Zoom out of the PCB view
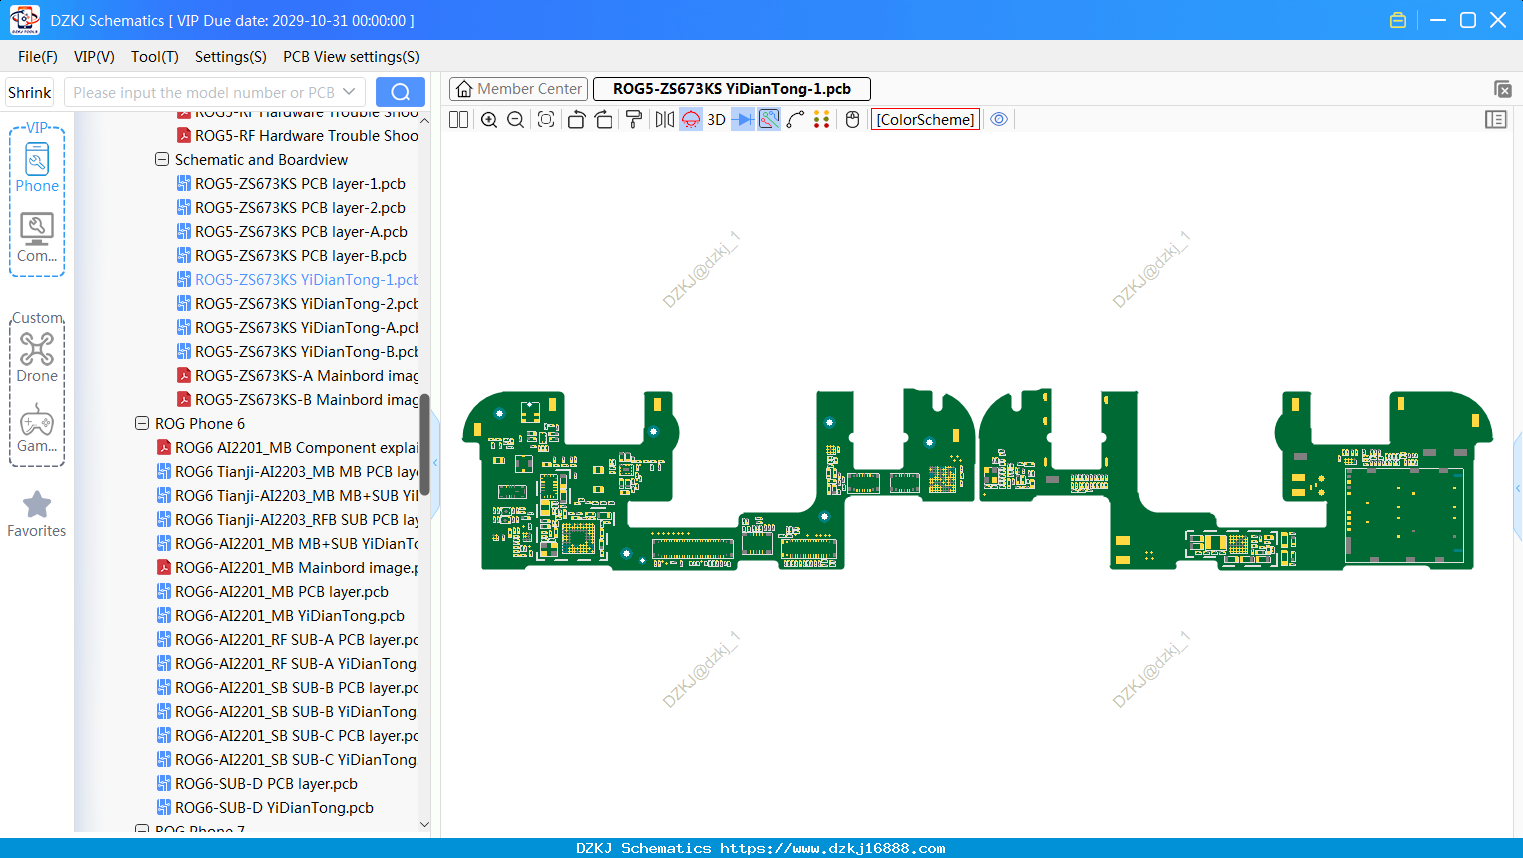Screen dimensions: 1523x858 [x=516, y=120]
